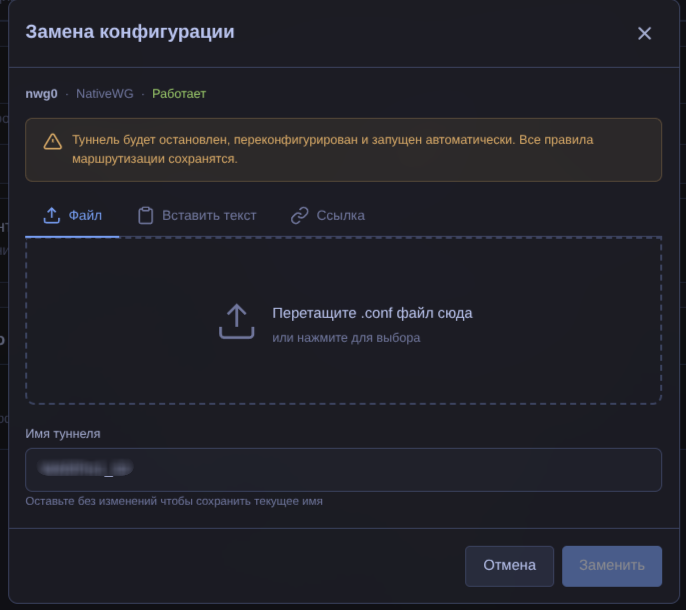Click the Имя туннеля label

point(63,434)
